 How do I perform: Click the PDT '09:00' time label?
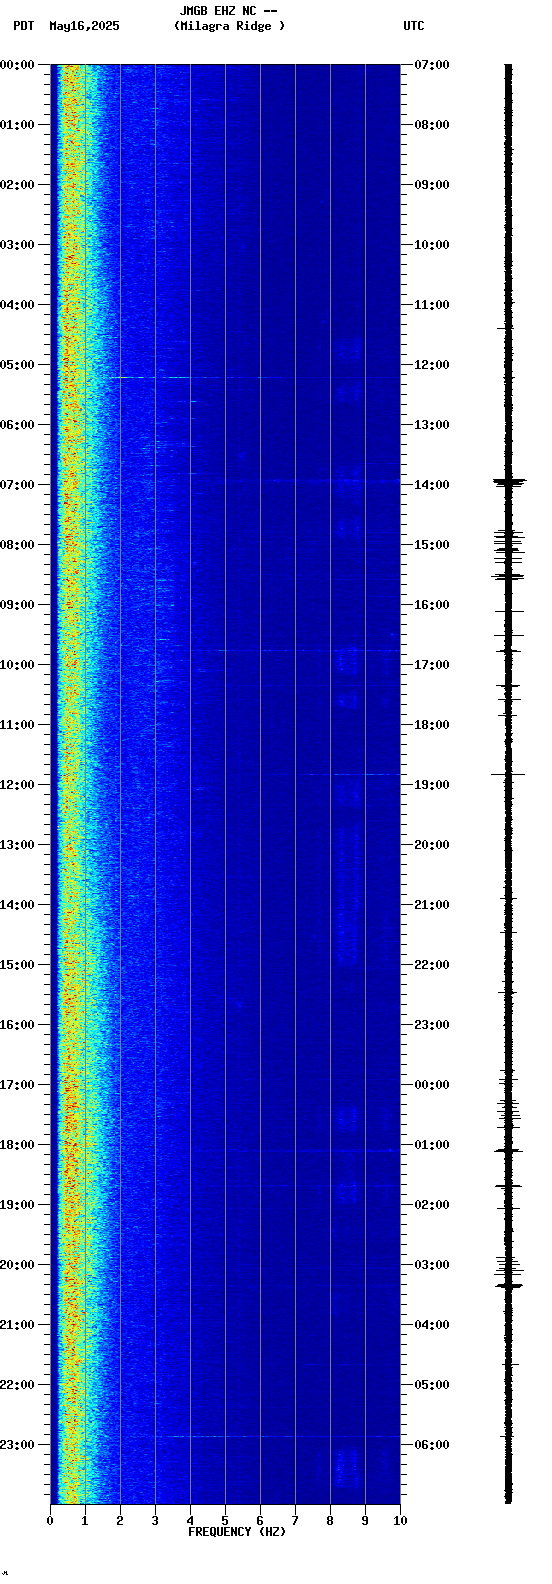pos(18,605)
